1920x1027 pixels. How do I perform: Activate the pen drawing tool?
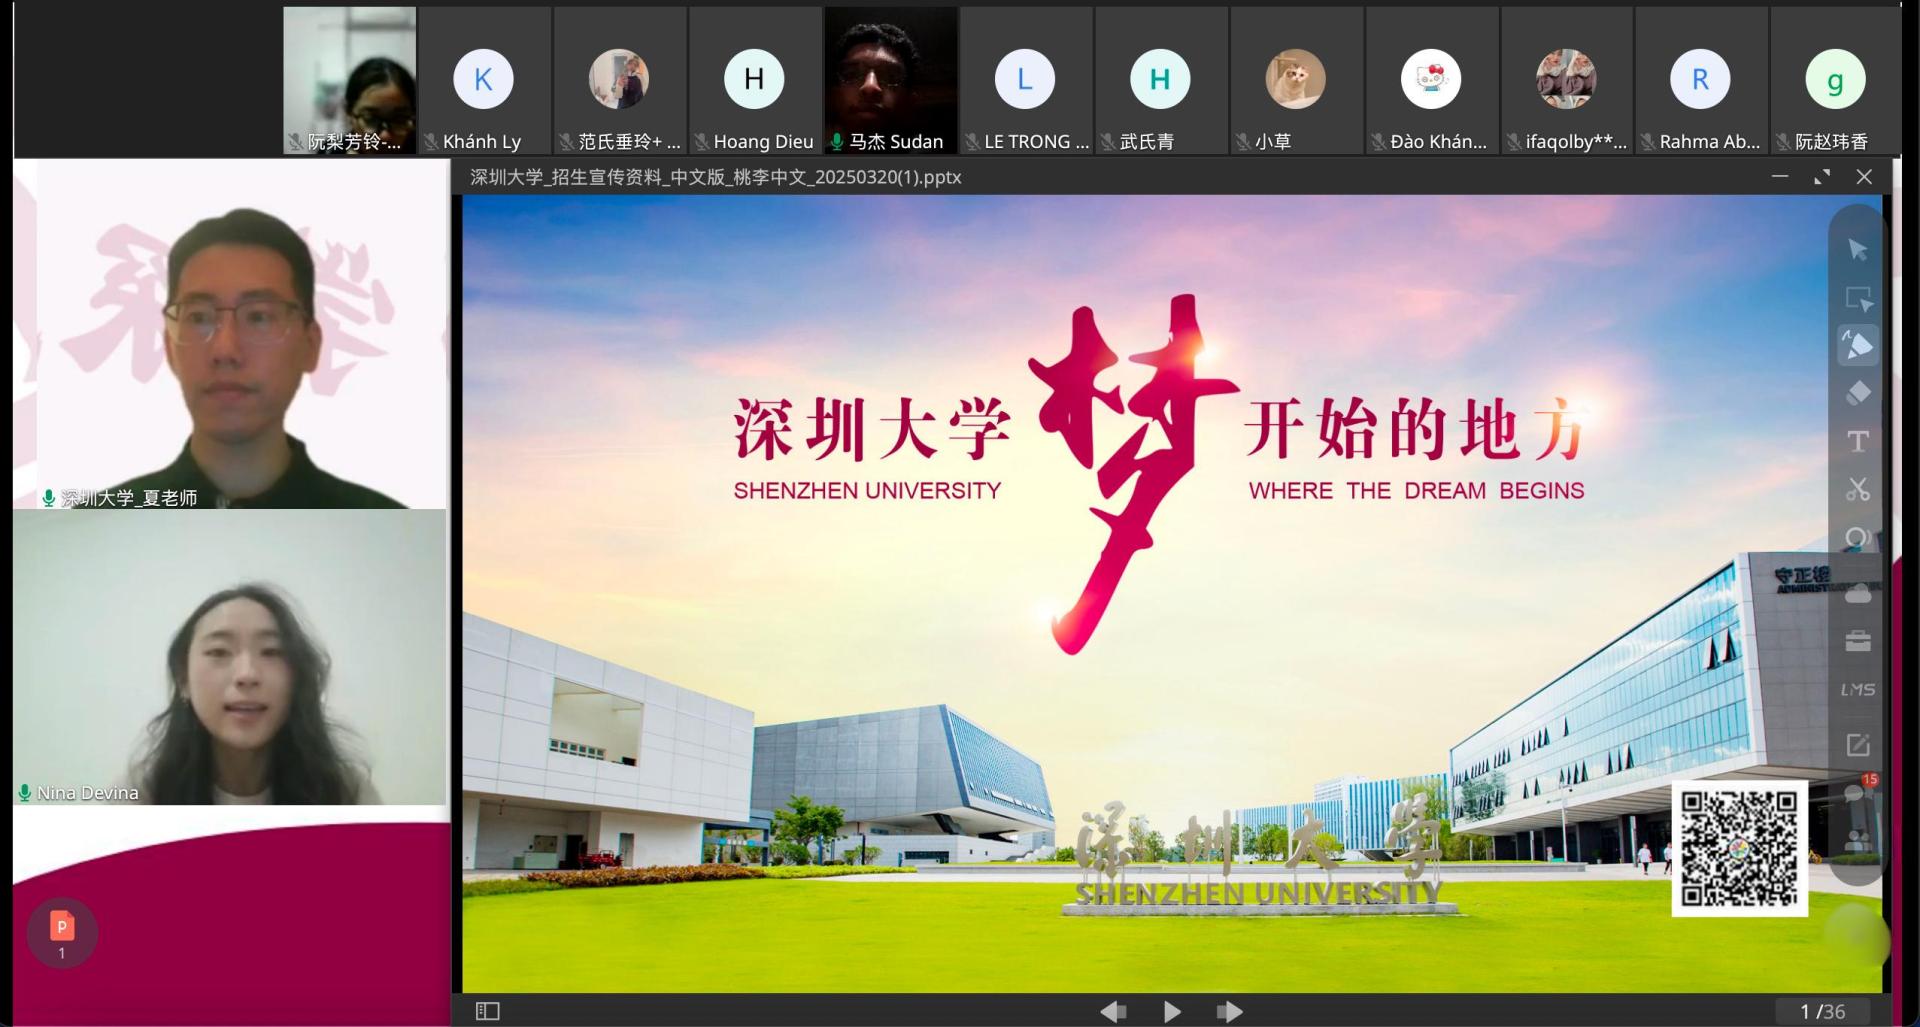(1858, 346)
